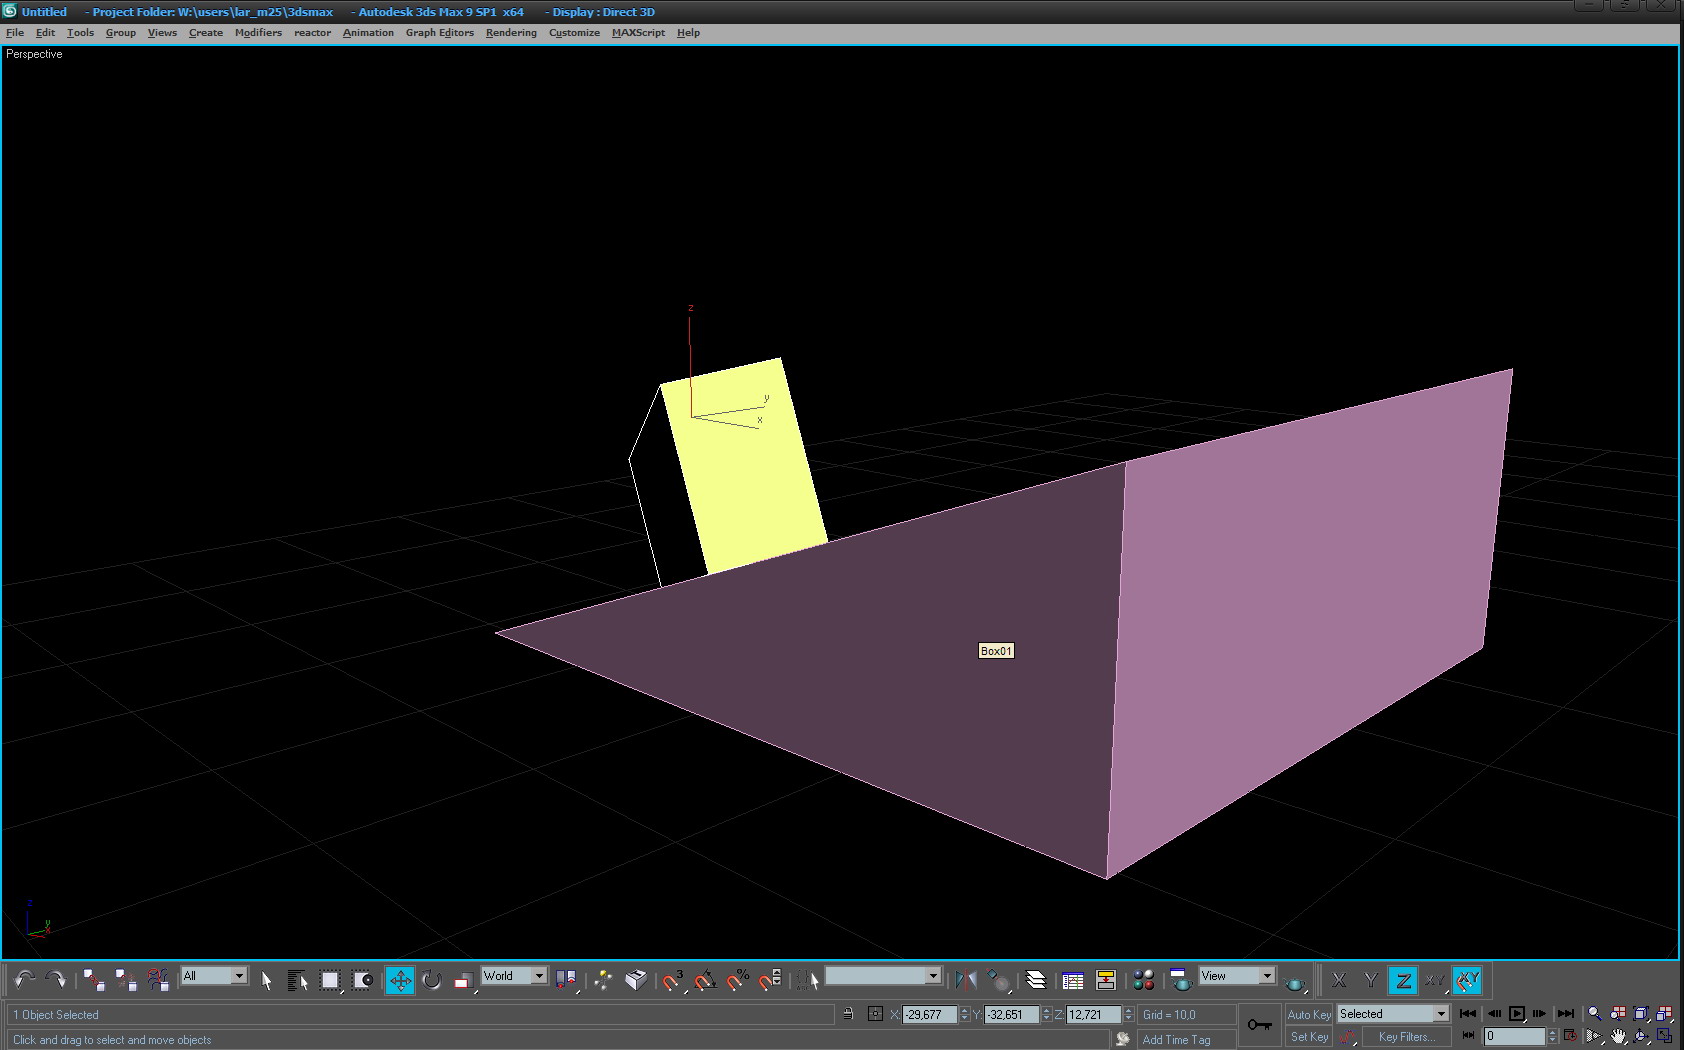Open the selection filter All dropdown

(214, 976)
